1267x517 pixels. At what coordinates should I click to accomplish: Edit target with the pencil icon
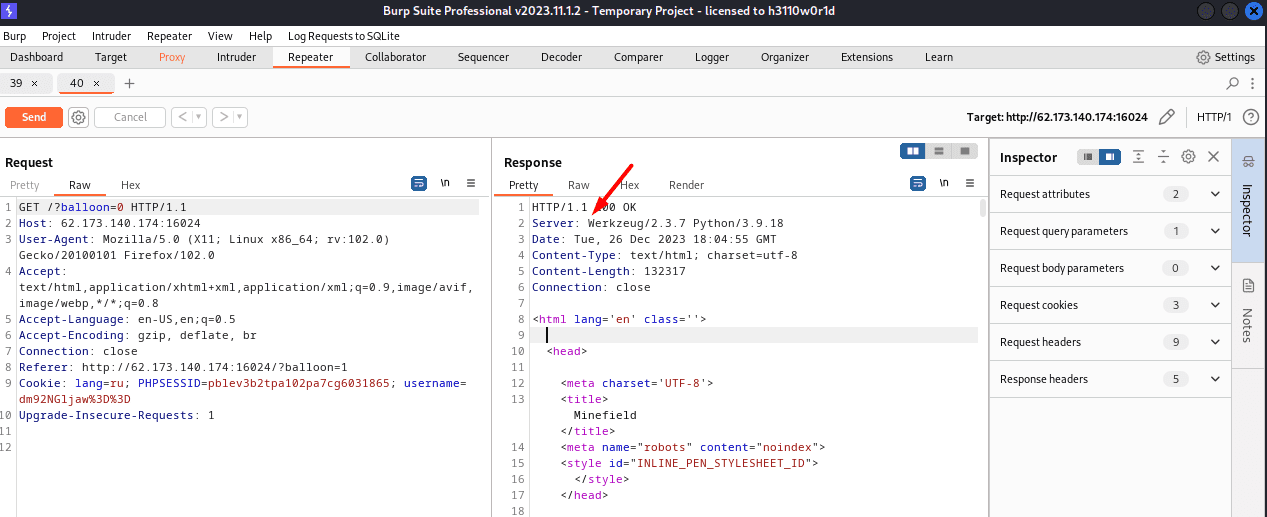(x=1166, y=117)
